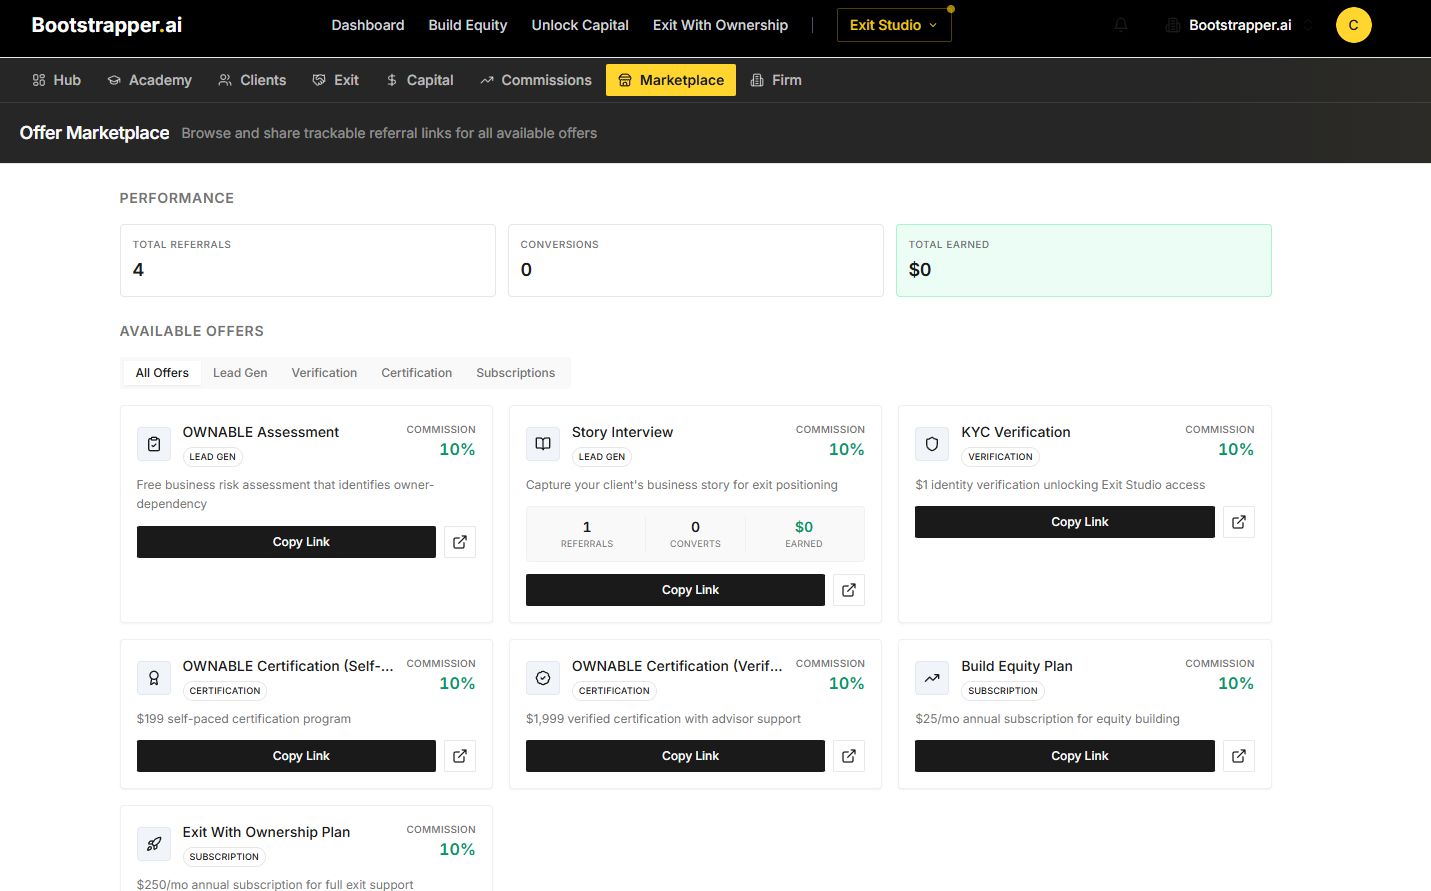1431x891 pixels.
Task: Go to Hub in the sub-navigation
Action: click(57, 80)
